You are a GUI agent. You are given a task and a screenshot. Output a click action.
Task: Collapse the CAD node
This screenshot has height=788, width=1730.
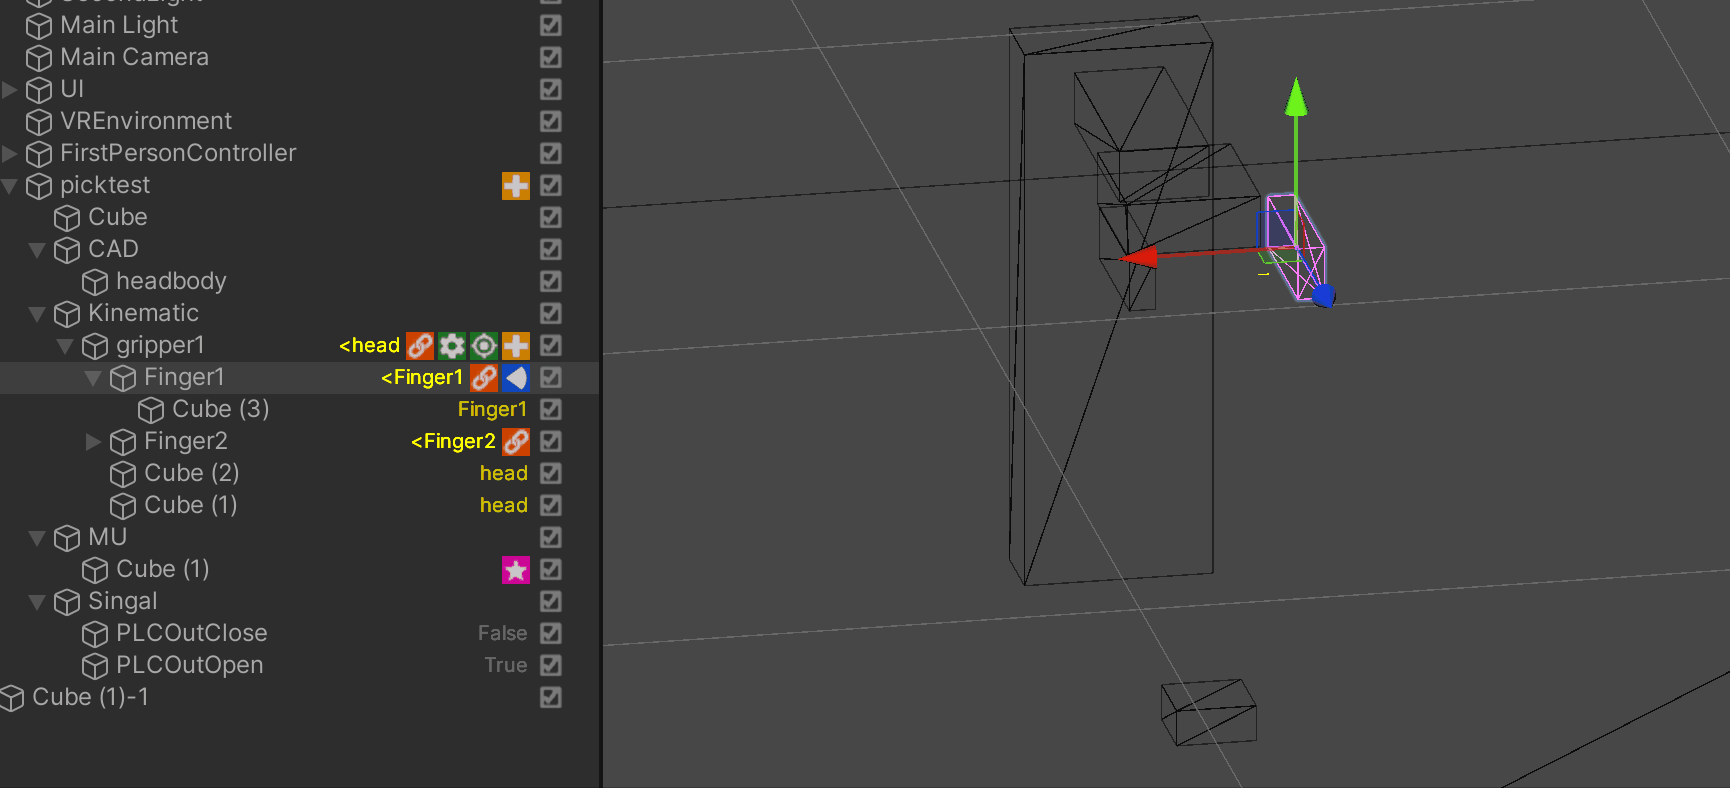pos(38,250)
